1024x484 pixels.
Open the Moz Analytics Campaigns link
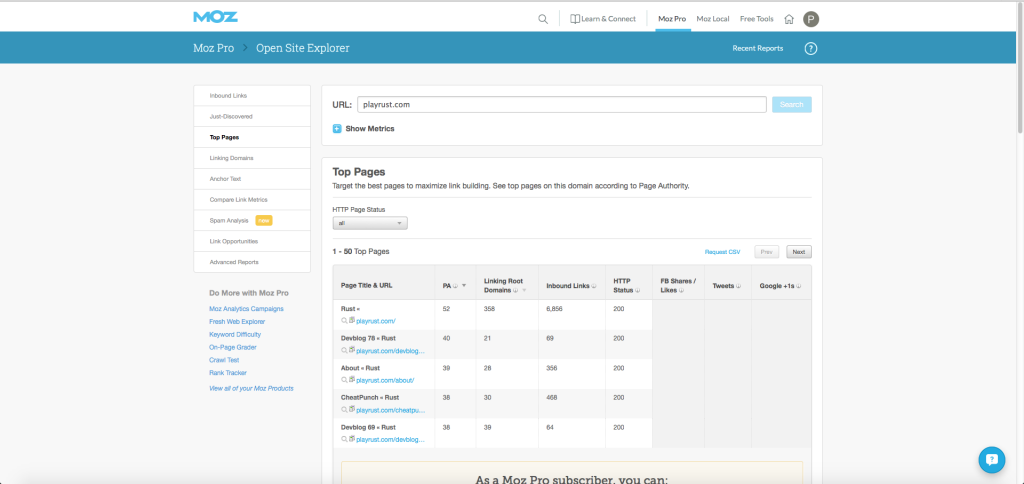246,309
